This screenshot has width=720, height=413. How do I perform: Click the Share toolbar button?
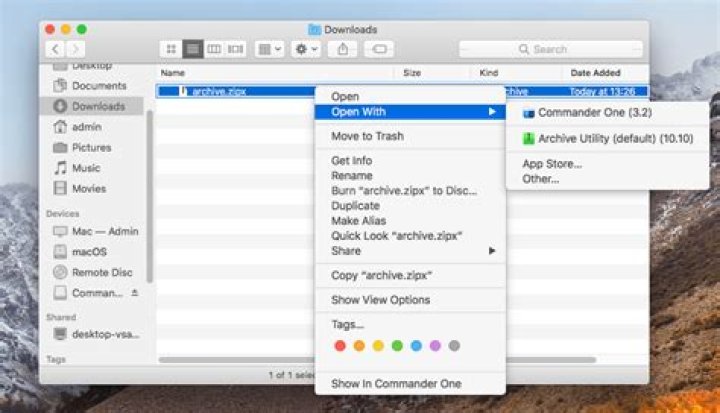[343, 49]
